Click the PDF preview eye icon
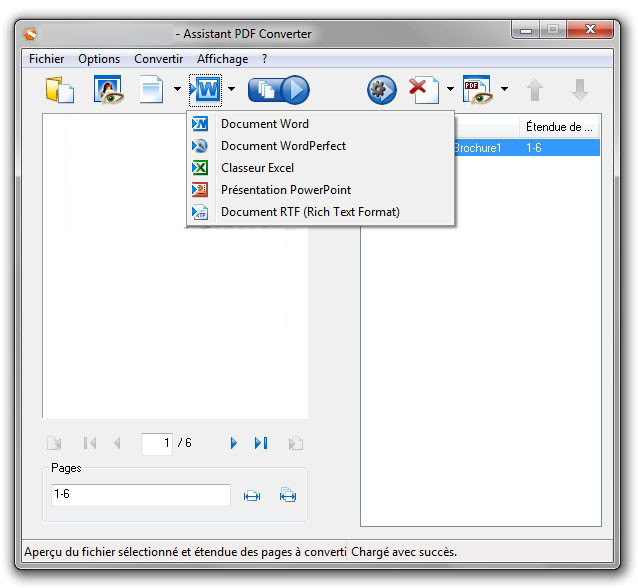 click(477, 90)
